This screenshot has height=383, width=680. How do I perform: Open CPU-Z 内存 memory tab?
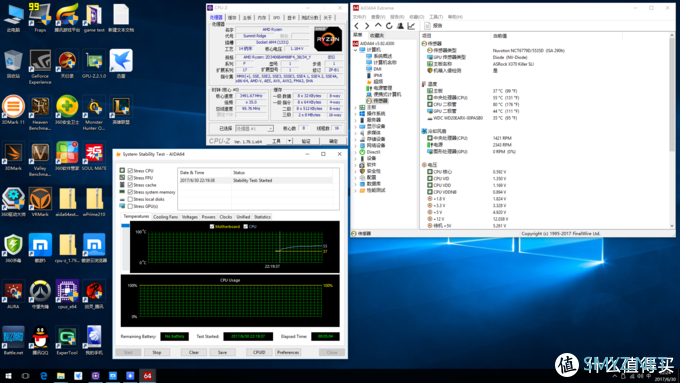(x=262, y=18)
